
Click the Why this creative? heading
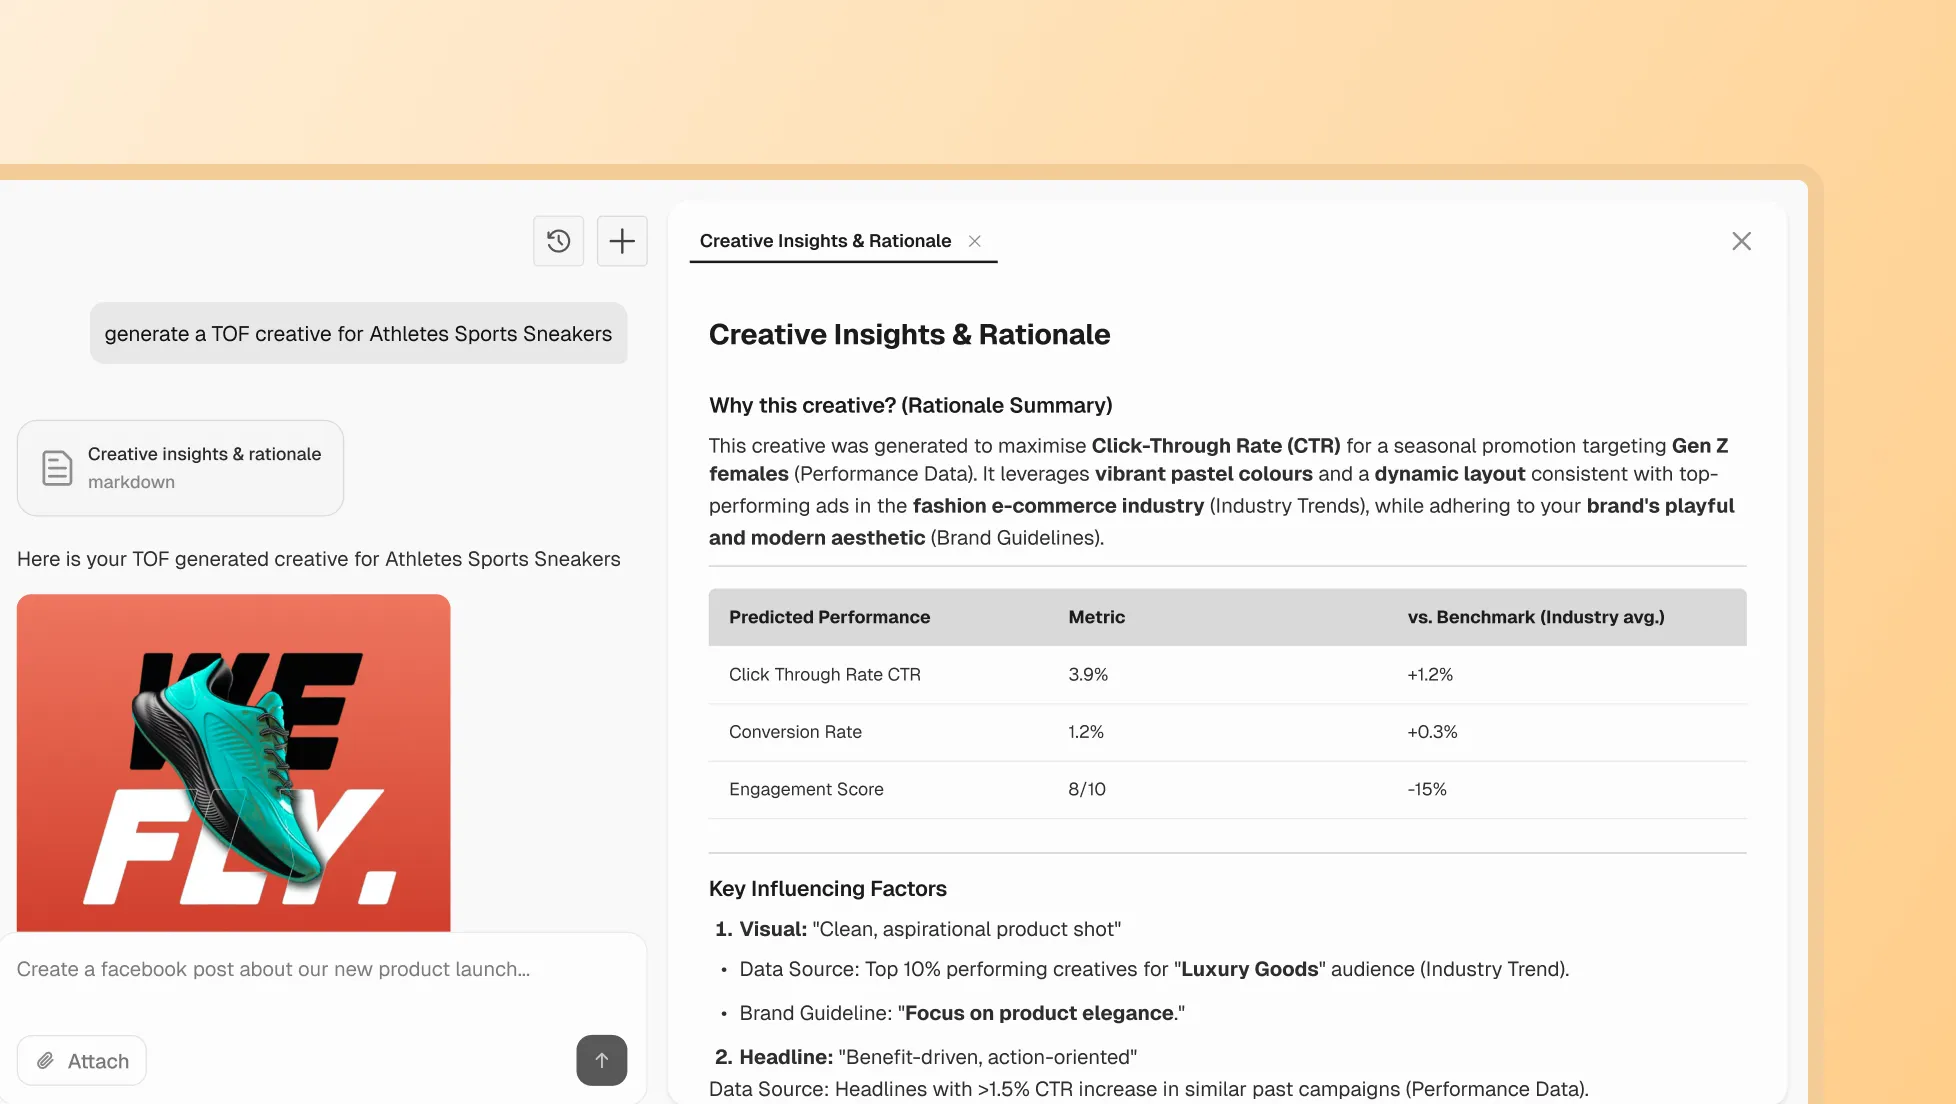[x=910, y=405]
